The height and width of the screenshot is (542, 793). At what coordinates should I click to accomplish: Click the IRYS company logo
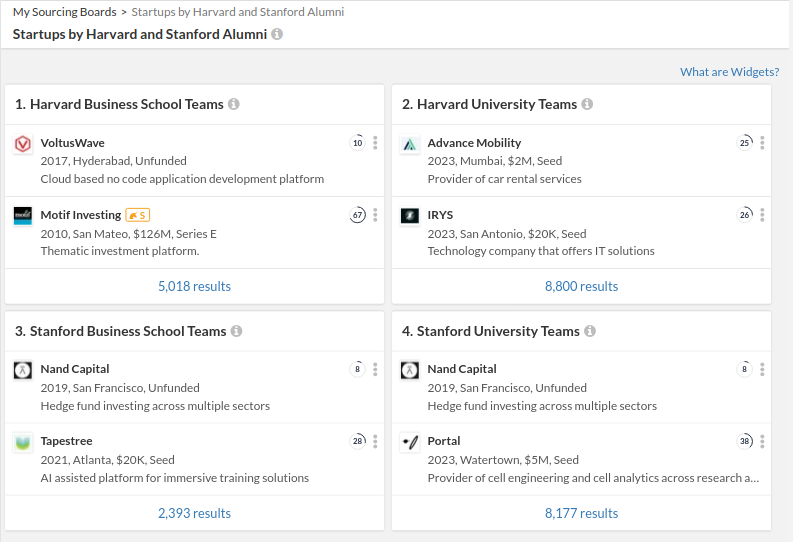pyautogui.click(x=409, y=216)
